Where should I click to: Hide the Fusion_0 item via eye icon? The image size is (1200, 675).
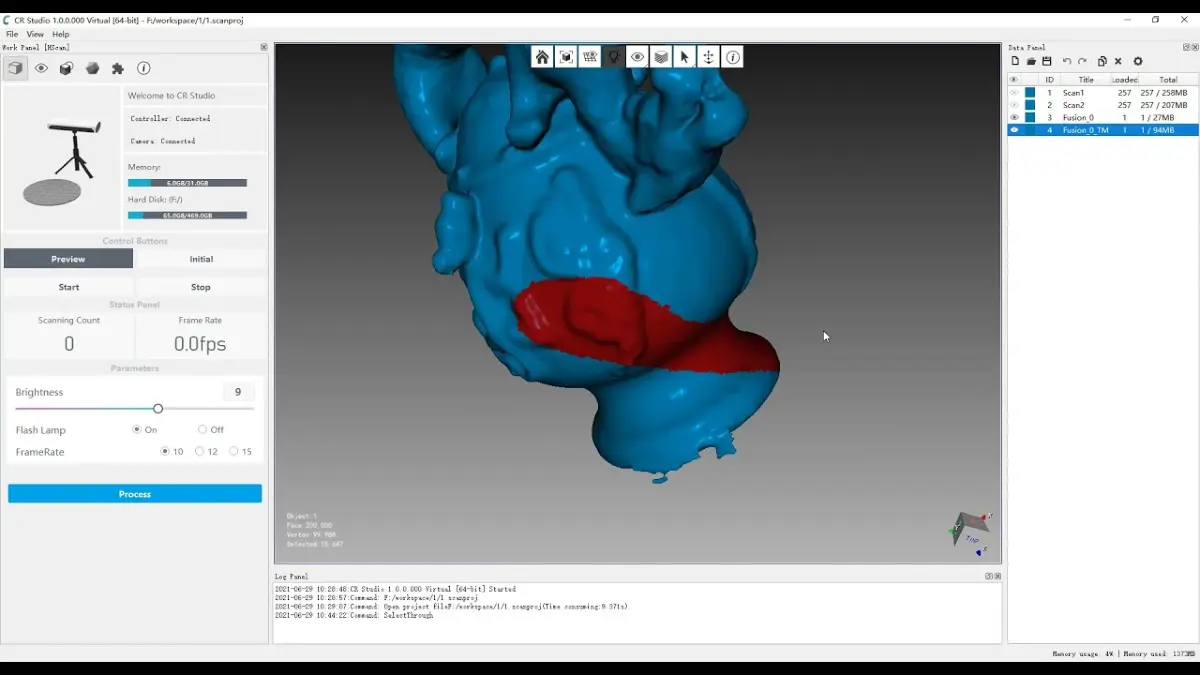[1014, 117]
